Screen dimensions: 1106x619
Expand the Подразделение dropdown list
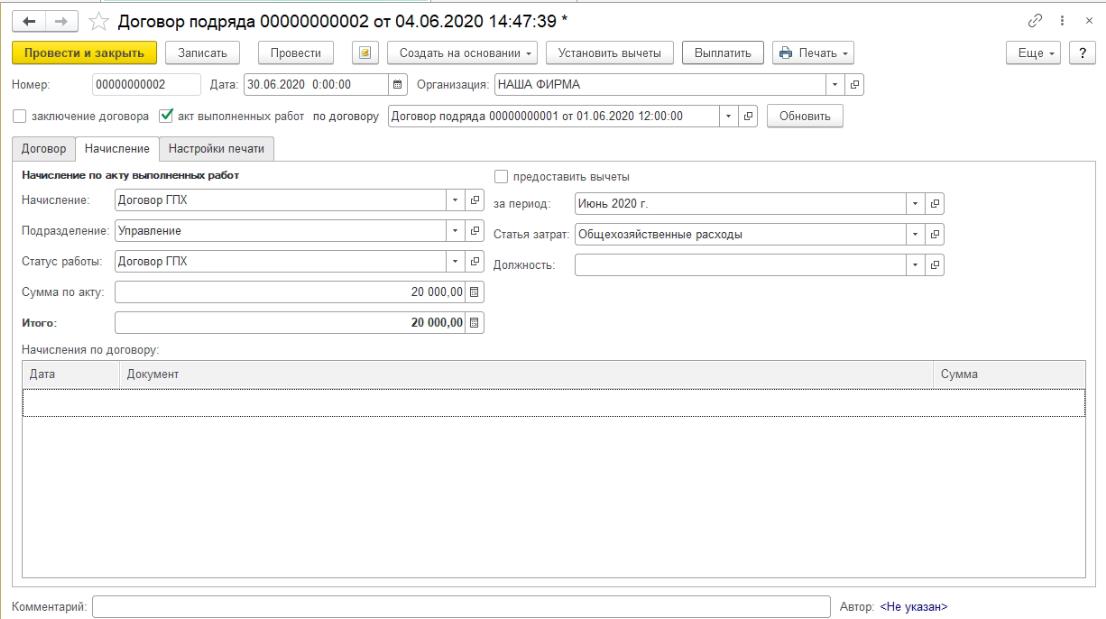click(455, 230)
